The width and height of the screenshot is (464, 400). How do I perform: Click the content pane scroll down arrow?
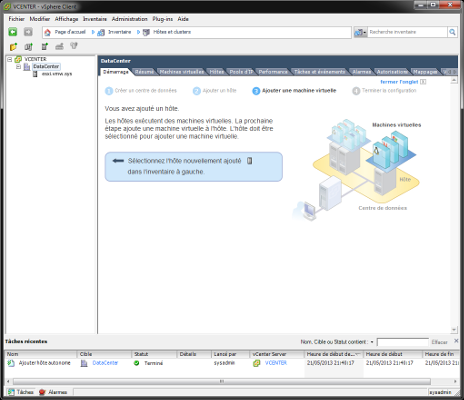click(x=454, y=329)
